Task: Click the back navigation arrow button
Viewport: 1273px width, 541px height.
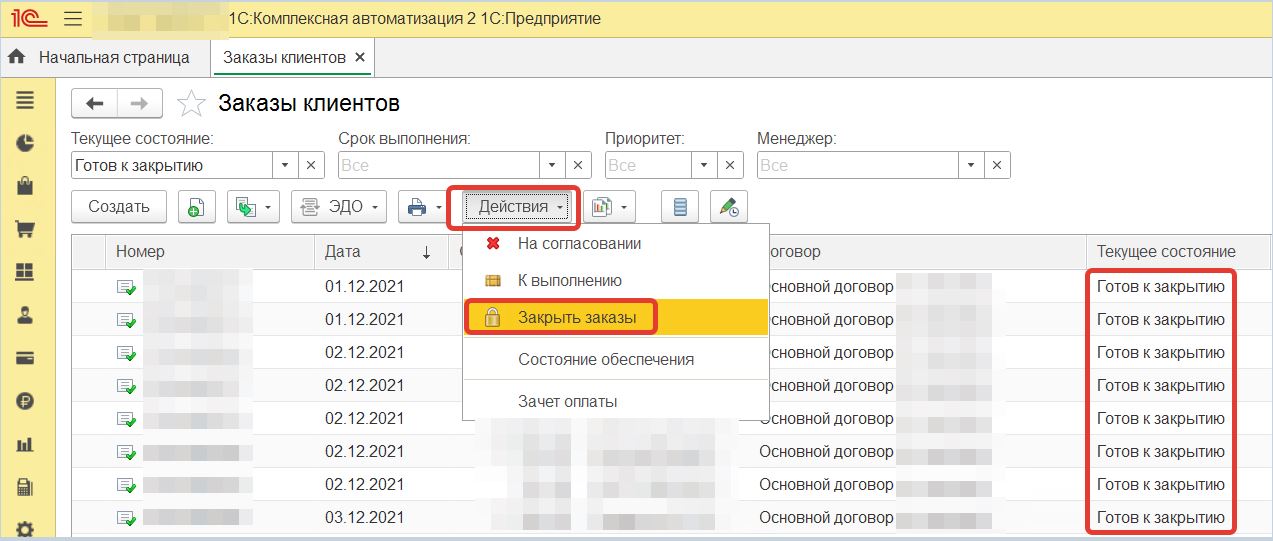Action: pyautogui.click(x=95, y=103)
